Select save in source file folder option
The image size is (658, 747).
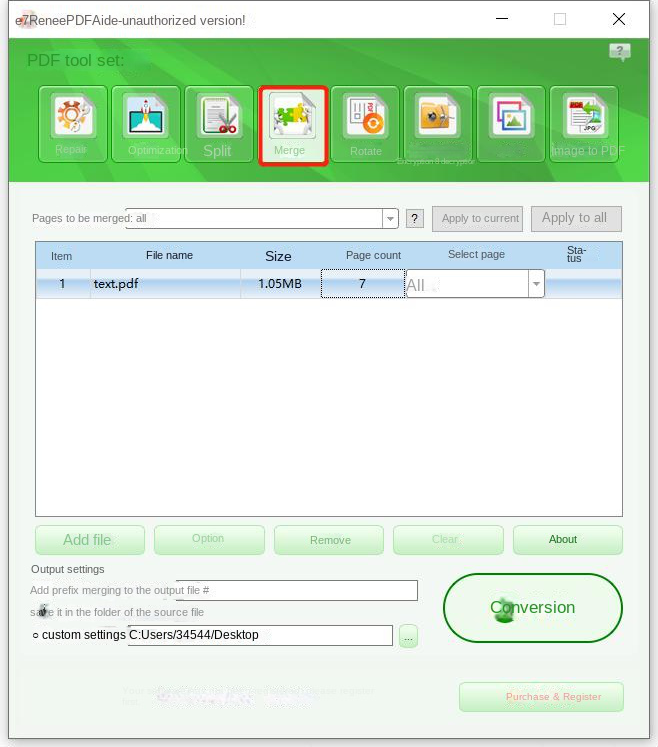42,611
